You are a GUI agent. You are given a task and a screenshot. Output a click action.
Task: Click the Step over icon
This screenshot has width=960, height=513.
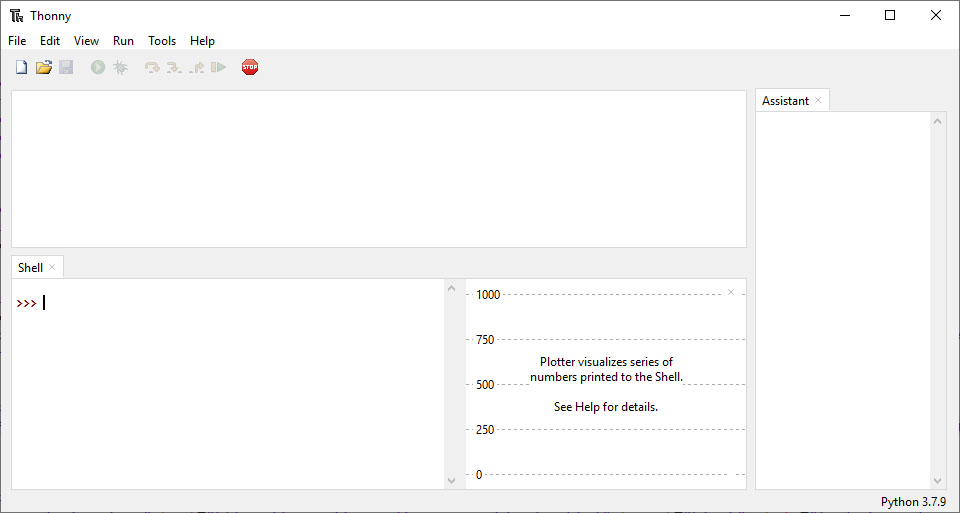152,67
